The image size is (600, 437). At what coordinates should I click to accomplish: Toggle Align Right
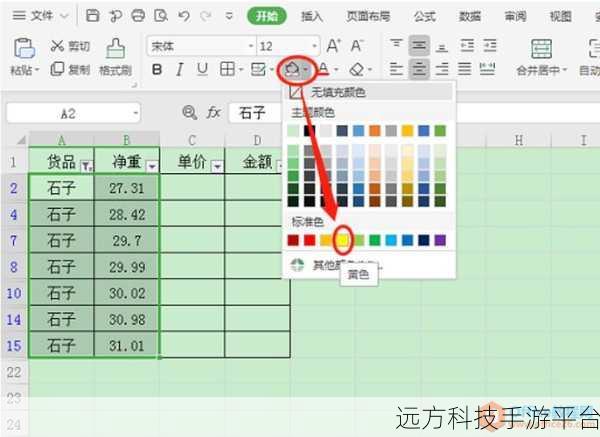click(x=442, y=69)
